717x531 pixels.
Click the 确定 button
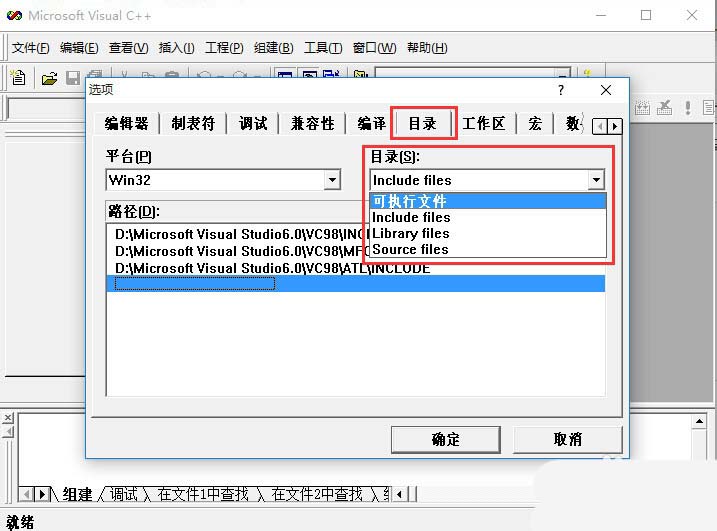click(446, 440)
